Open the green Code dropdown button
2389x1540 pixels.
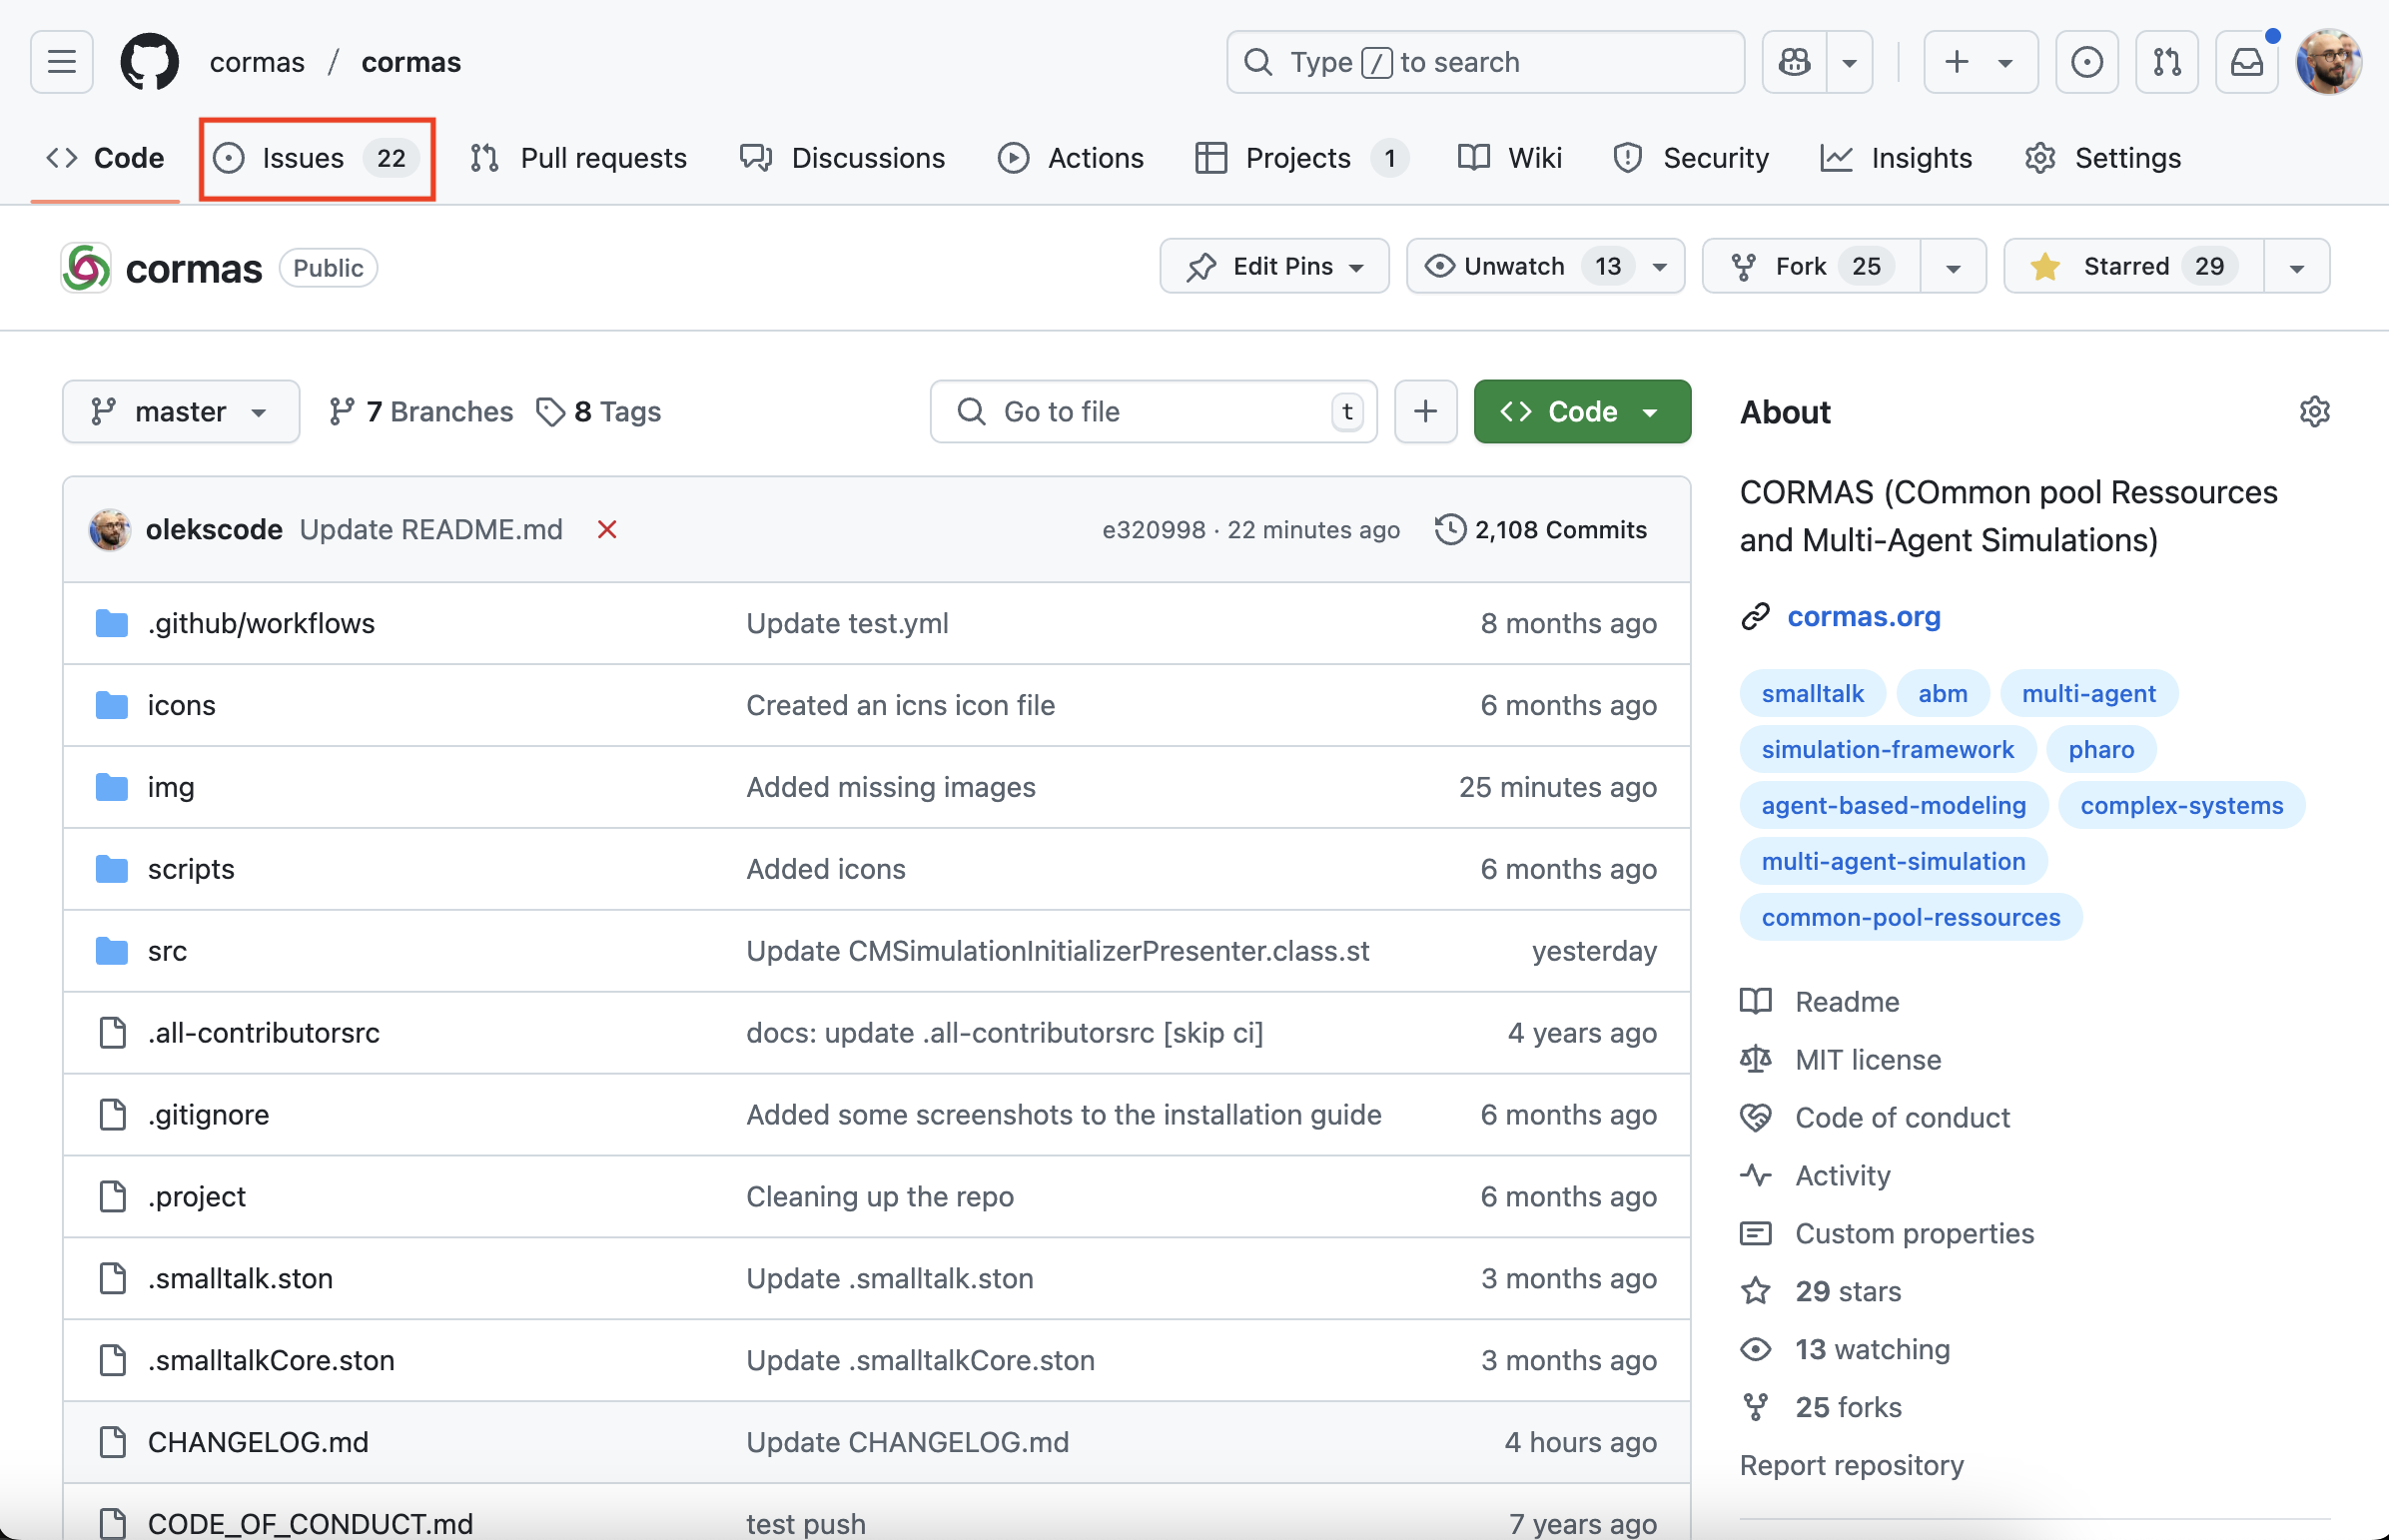(1582, 412)
